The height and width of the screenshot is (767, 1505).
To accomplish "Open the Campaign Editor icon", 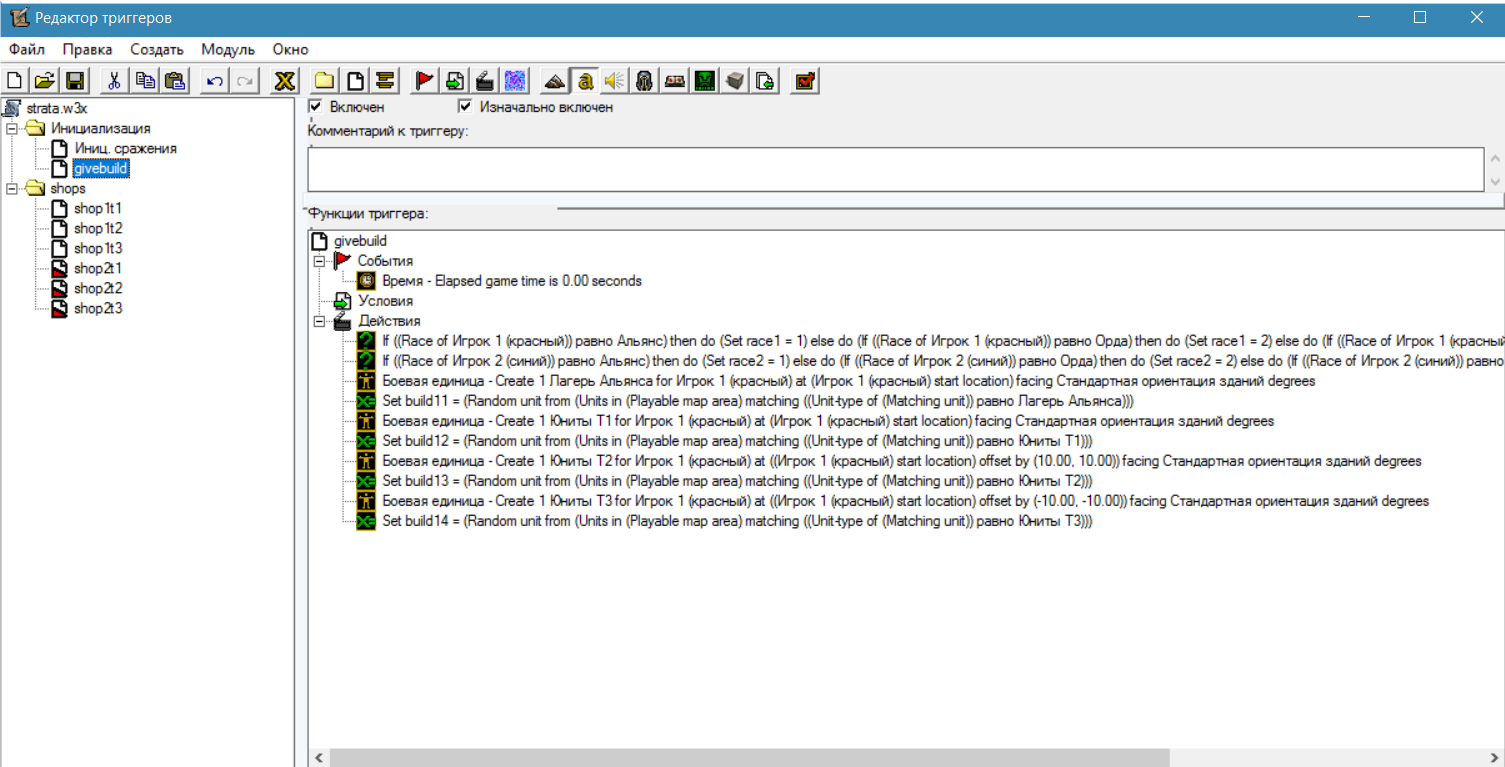I will [x=675, y=81].
